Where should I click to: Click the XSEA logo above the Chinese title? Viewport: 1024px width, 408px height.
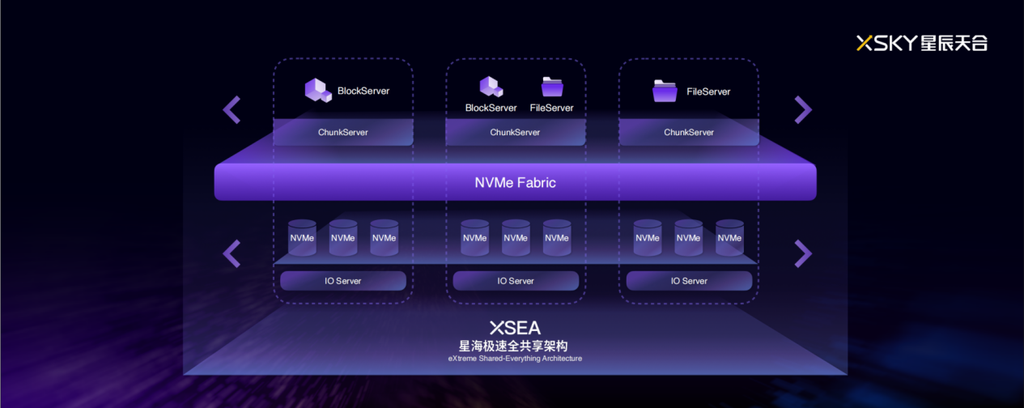[x=515, y=328]
